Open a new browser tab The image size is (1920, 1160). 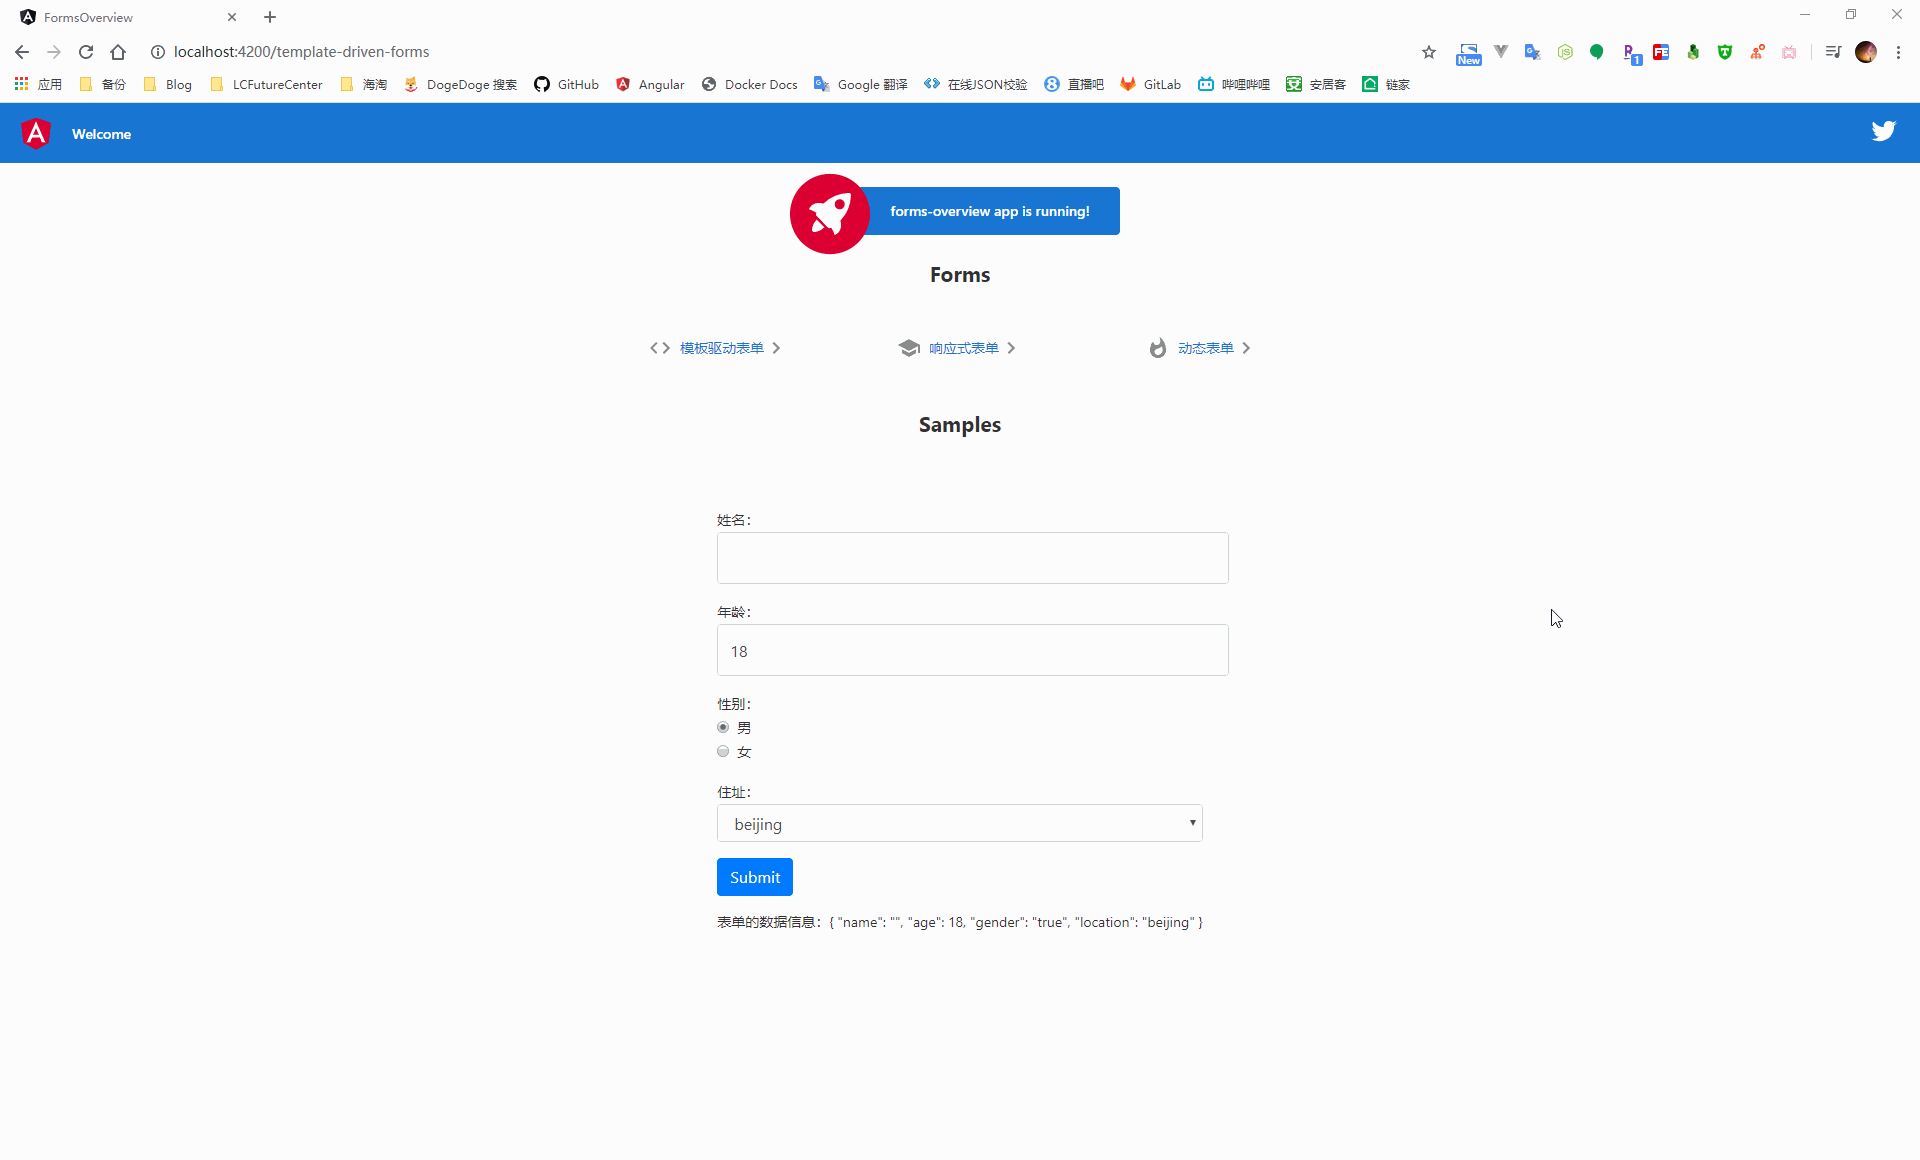click(x=270, y=17)
